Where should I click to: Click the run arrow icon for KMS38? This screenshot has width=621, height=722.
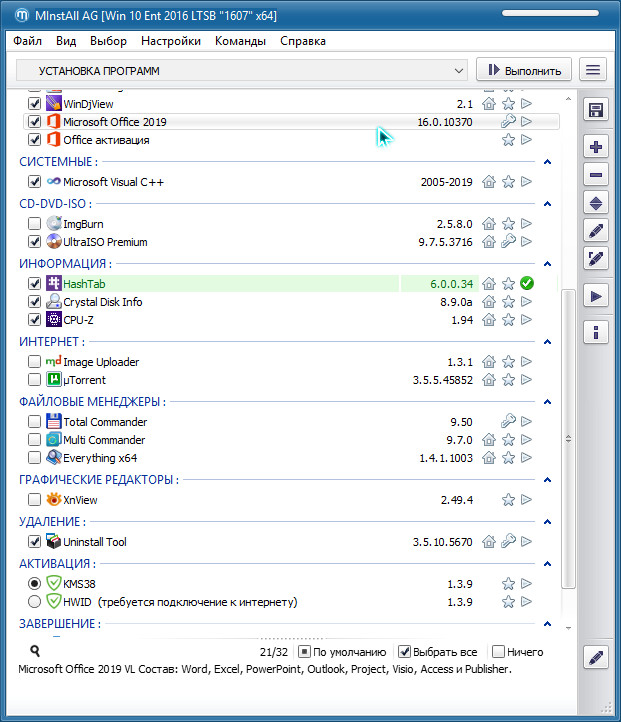(x=526, y=584)
